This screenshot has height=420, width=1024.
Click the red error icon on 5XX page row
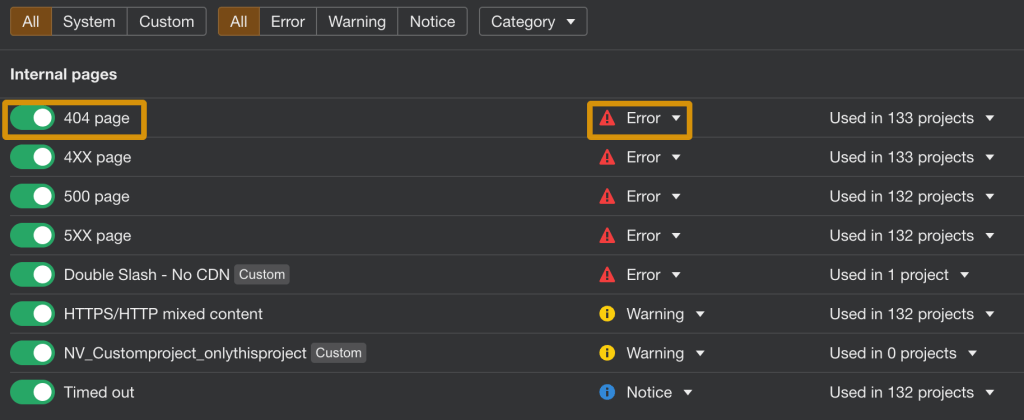click(x=606, y=236)
